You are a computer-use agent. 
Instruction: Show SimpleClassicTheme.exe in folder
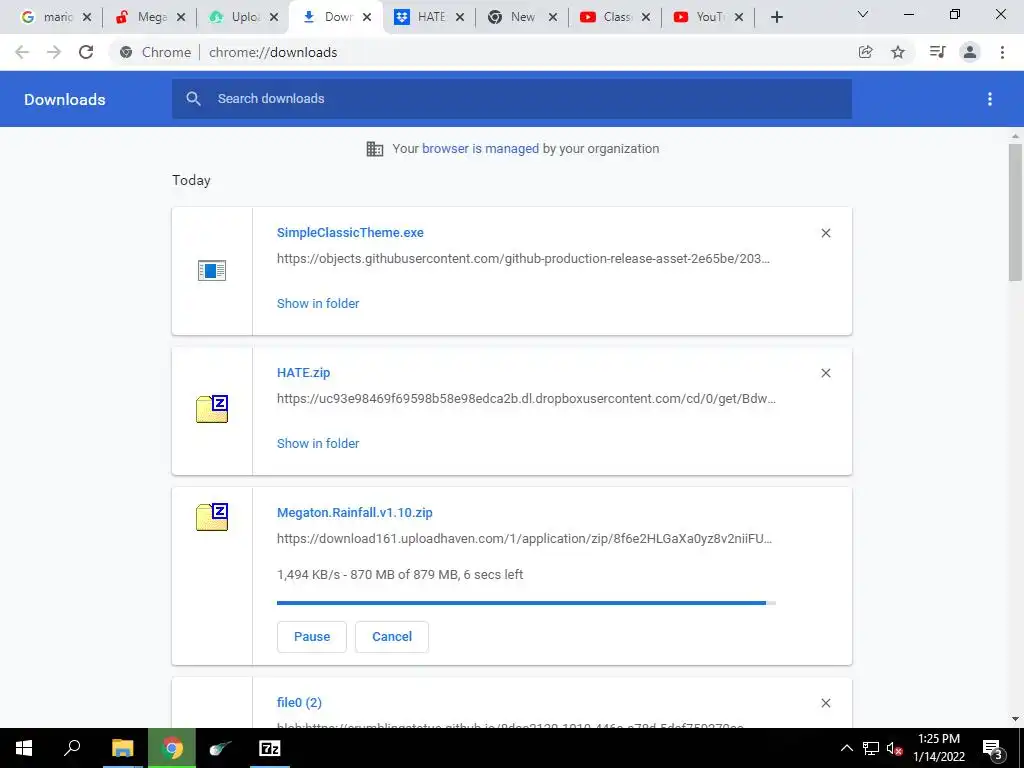(x=318, y=304)
